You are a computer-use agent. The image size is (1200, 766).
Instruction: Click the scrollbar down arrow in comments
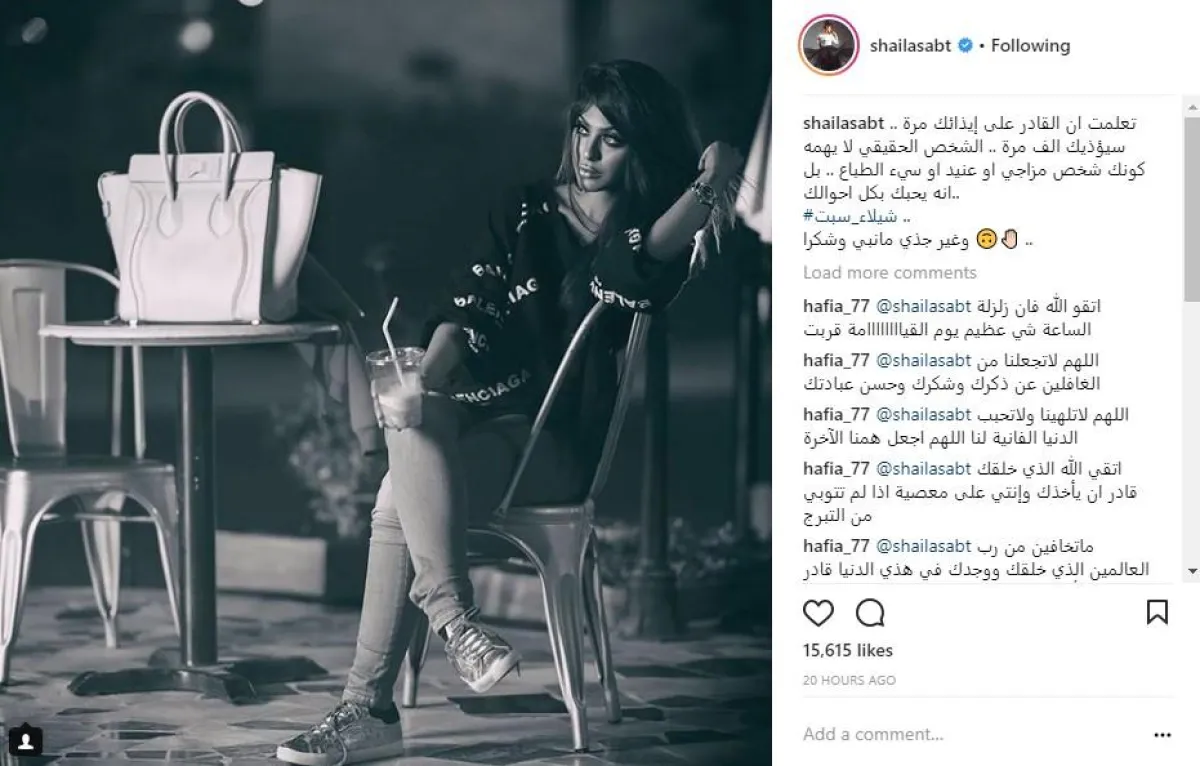tap(1191, 572)
